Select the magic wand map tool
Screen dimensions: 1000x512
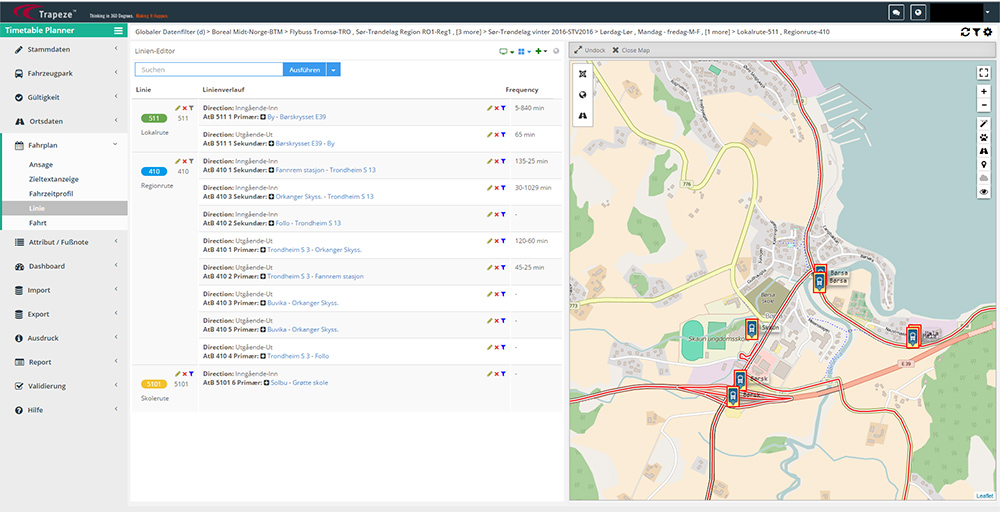(984, 123)
